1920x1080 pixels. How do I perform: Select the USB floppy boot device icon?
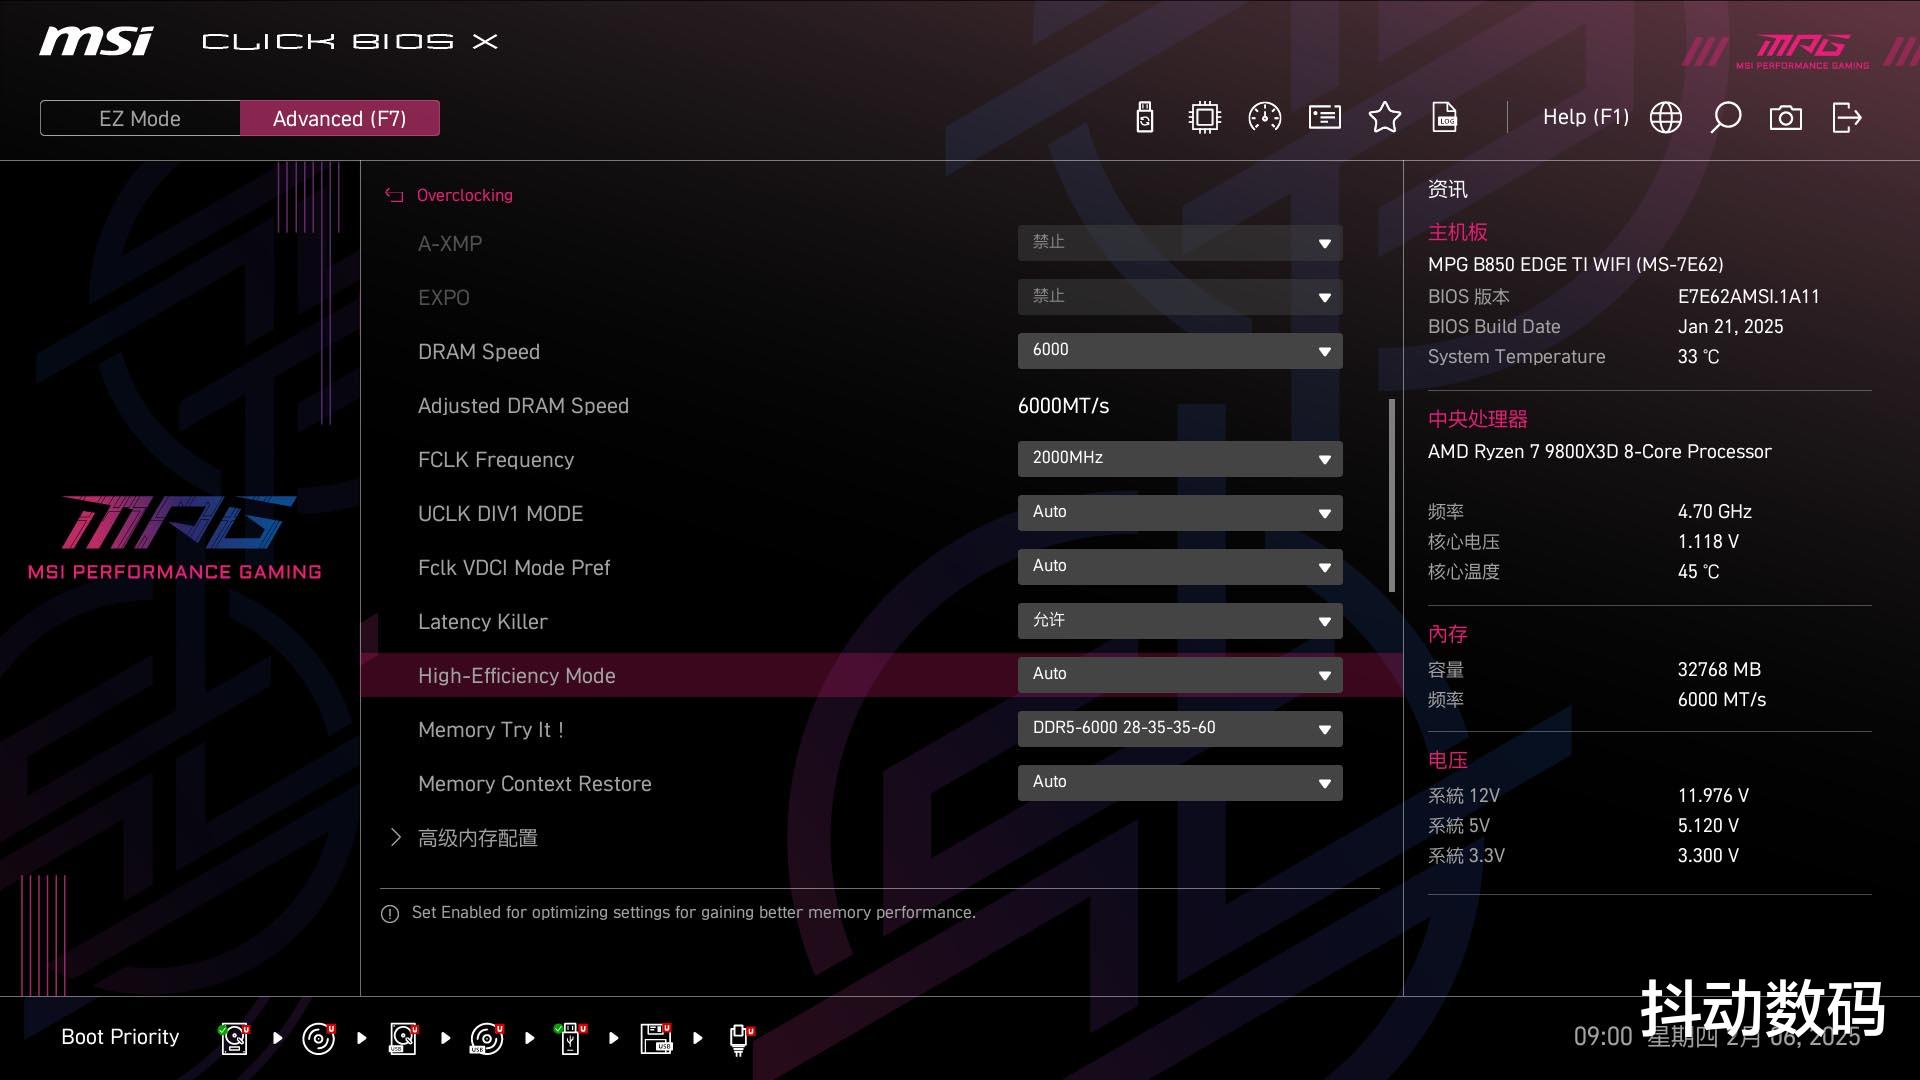pyautogui.click(x=657, y=1039)
